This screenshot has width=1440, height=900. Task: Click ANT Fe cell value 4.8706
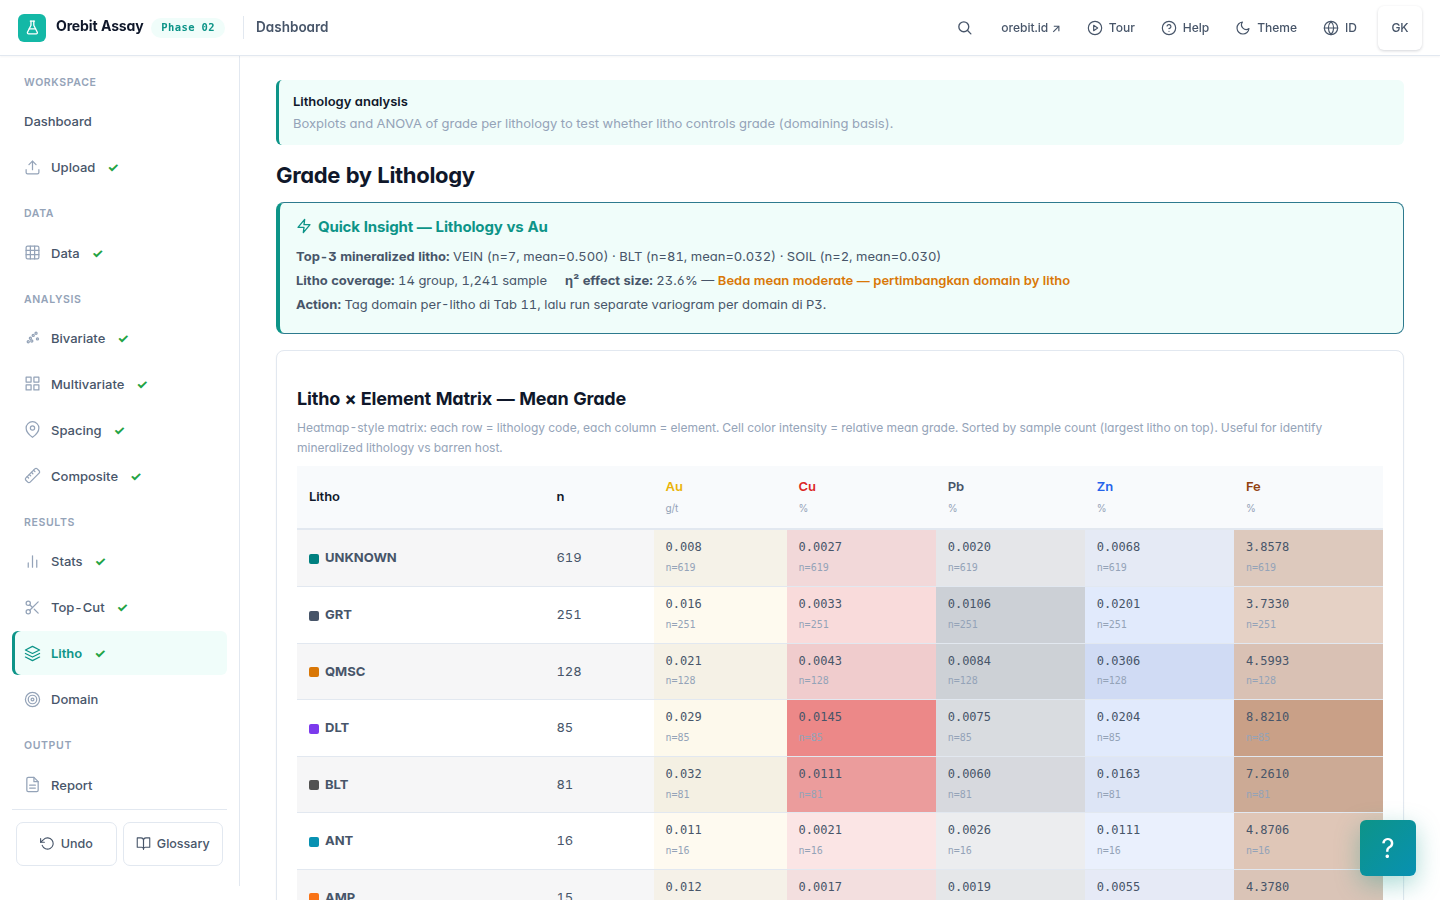(1267, 831)
